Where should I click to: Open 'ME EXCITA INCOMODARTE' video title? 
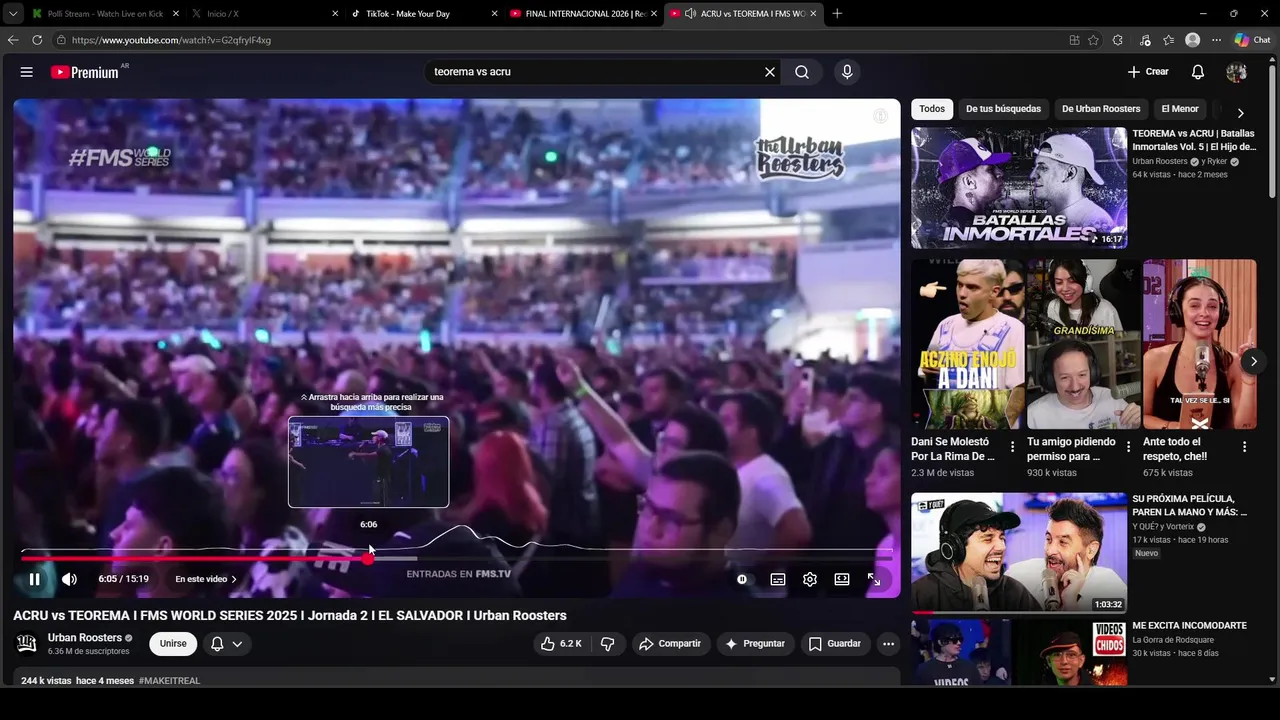[x=1189, y=626]
